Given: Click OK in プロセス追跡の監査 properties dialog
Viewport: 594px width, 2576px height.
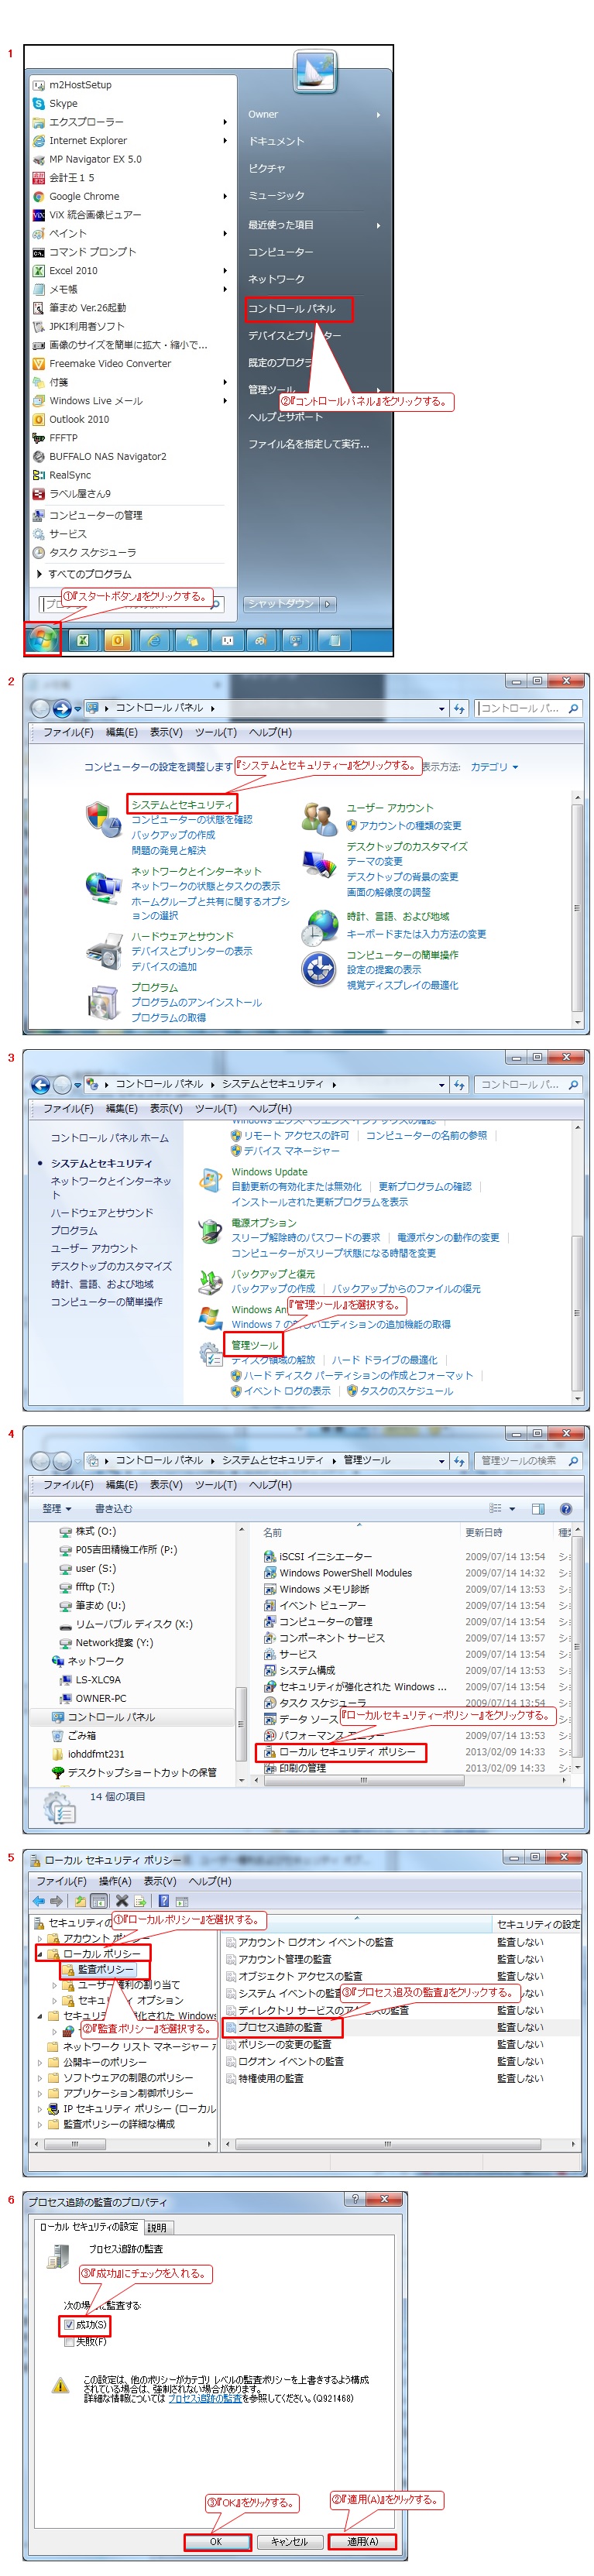Looking at the screenshot, I should pos(216,2541).
